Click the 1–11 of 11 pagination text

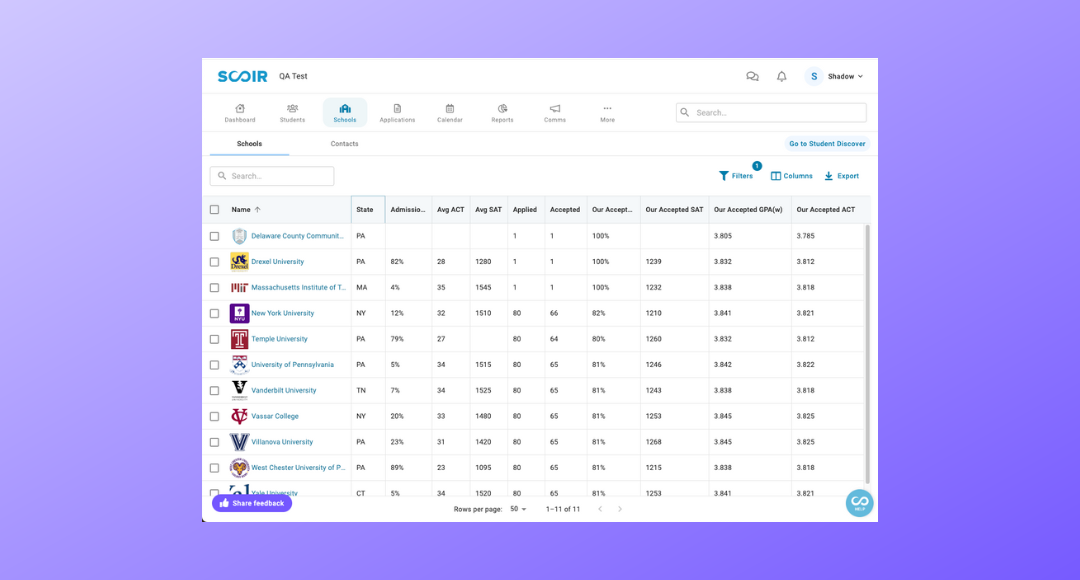tap(563, 509)
